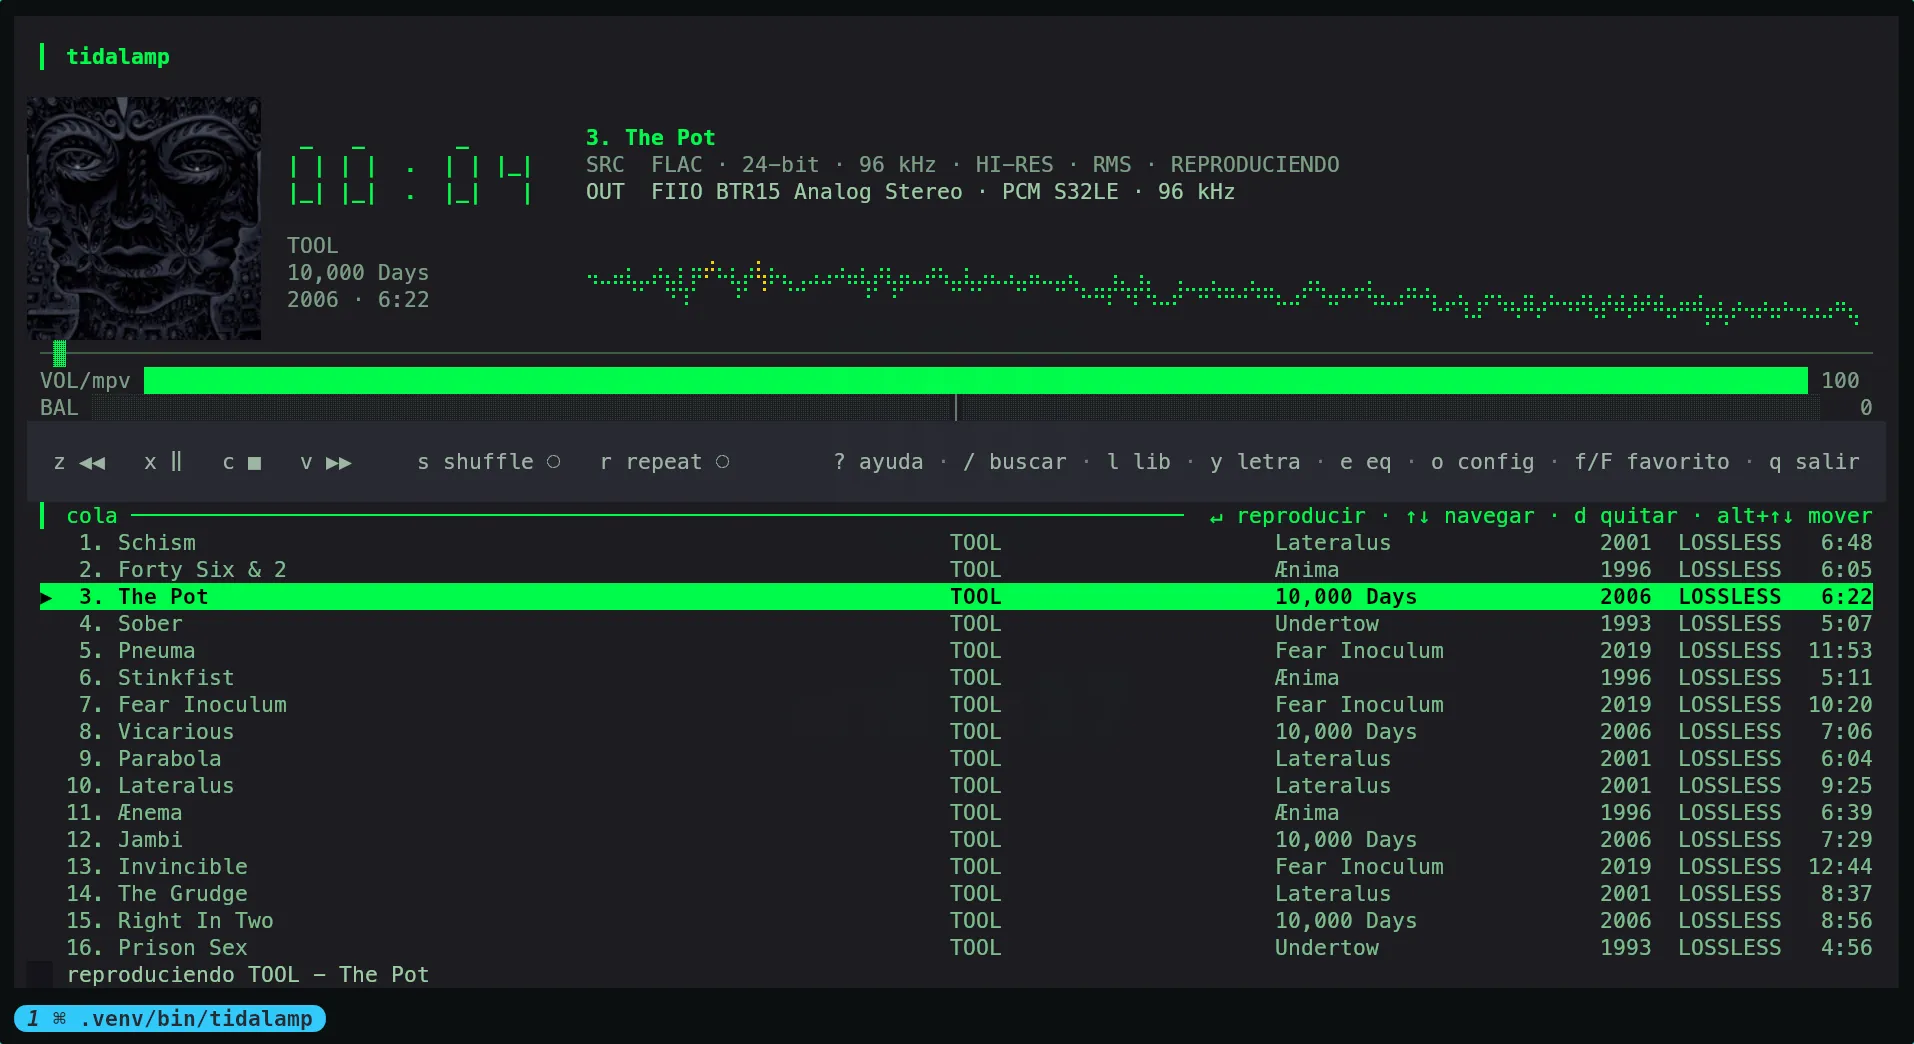Click the d quitar hint
Screen dimensions: 1914x1044
[1626, 516]
